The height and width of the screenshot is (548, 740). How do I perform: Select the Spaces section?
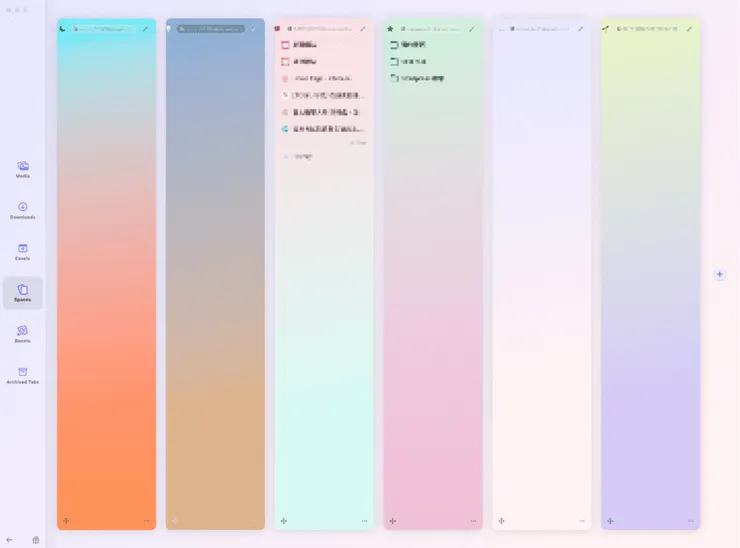[23, 293]
